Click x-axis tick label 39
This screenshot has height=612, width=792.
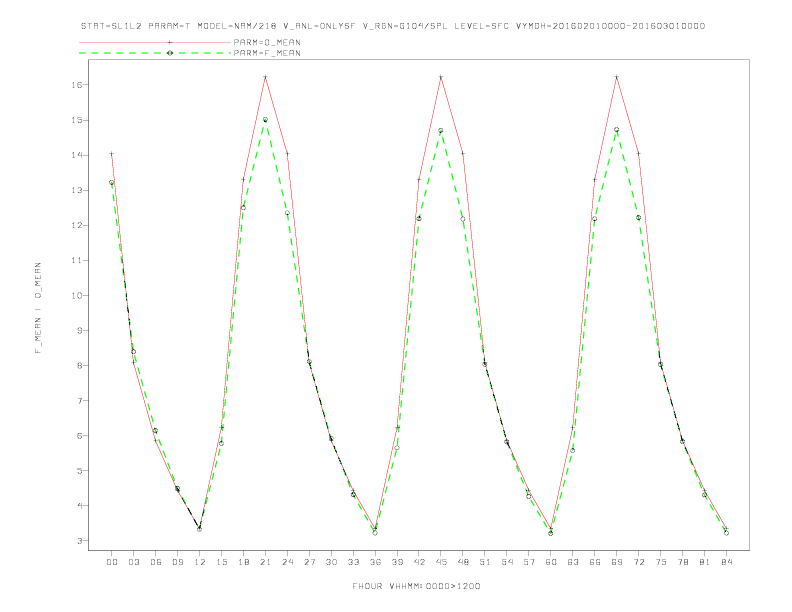(397, 562)
